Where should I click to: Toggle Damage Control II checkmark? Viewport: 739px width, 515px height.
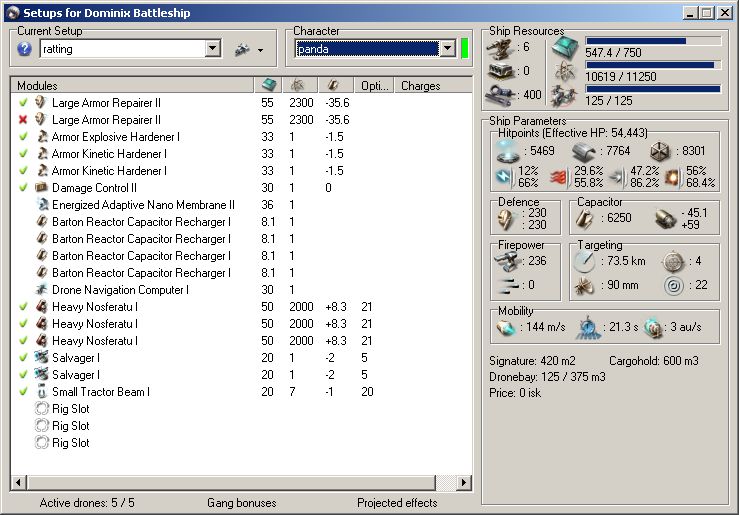(23, 188)
